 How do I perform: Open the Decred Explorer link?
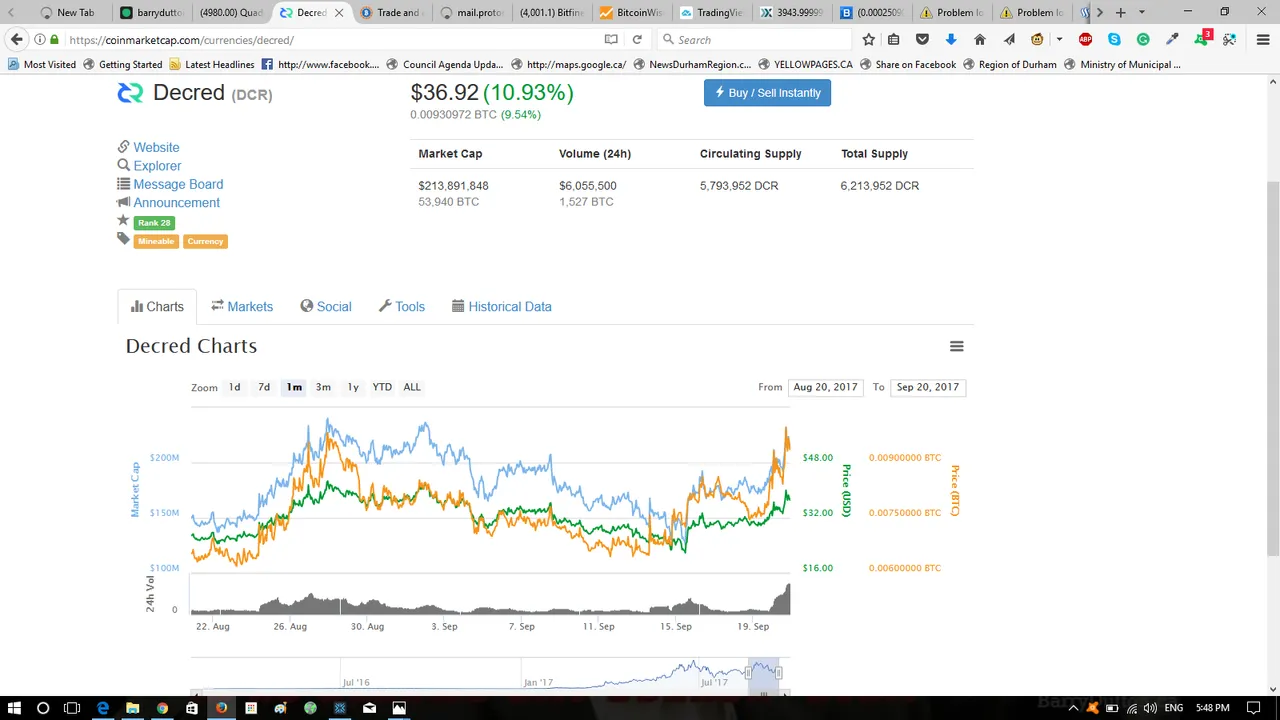point(157,166)
